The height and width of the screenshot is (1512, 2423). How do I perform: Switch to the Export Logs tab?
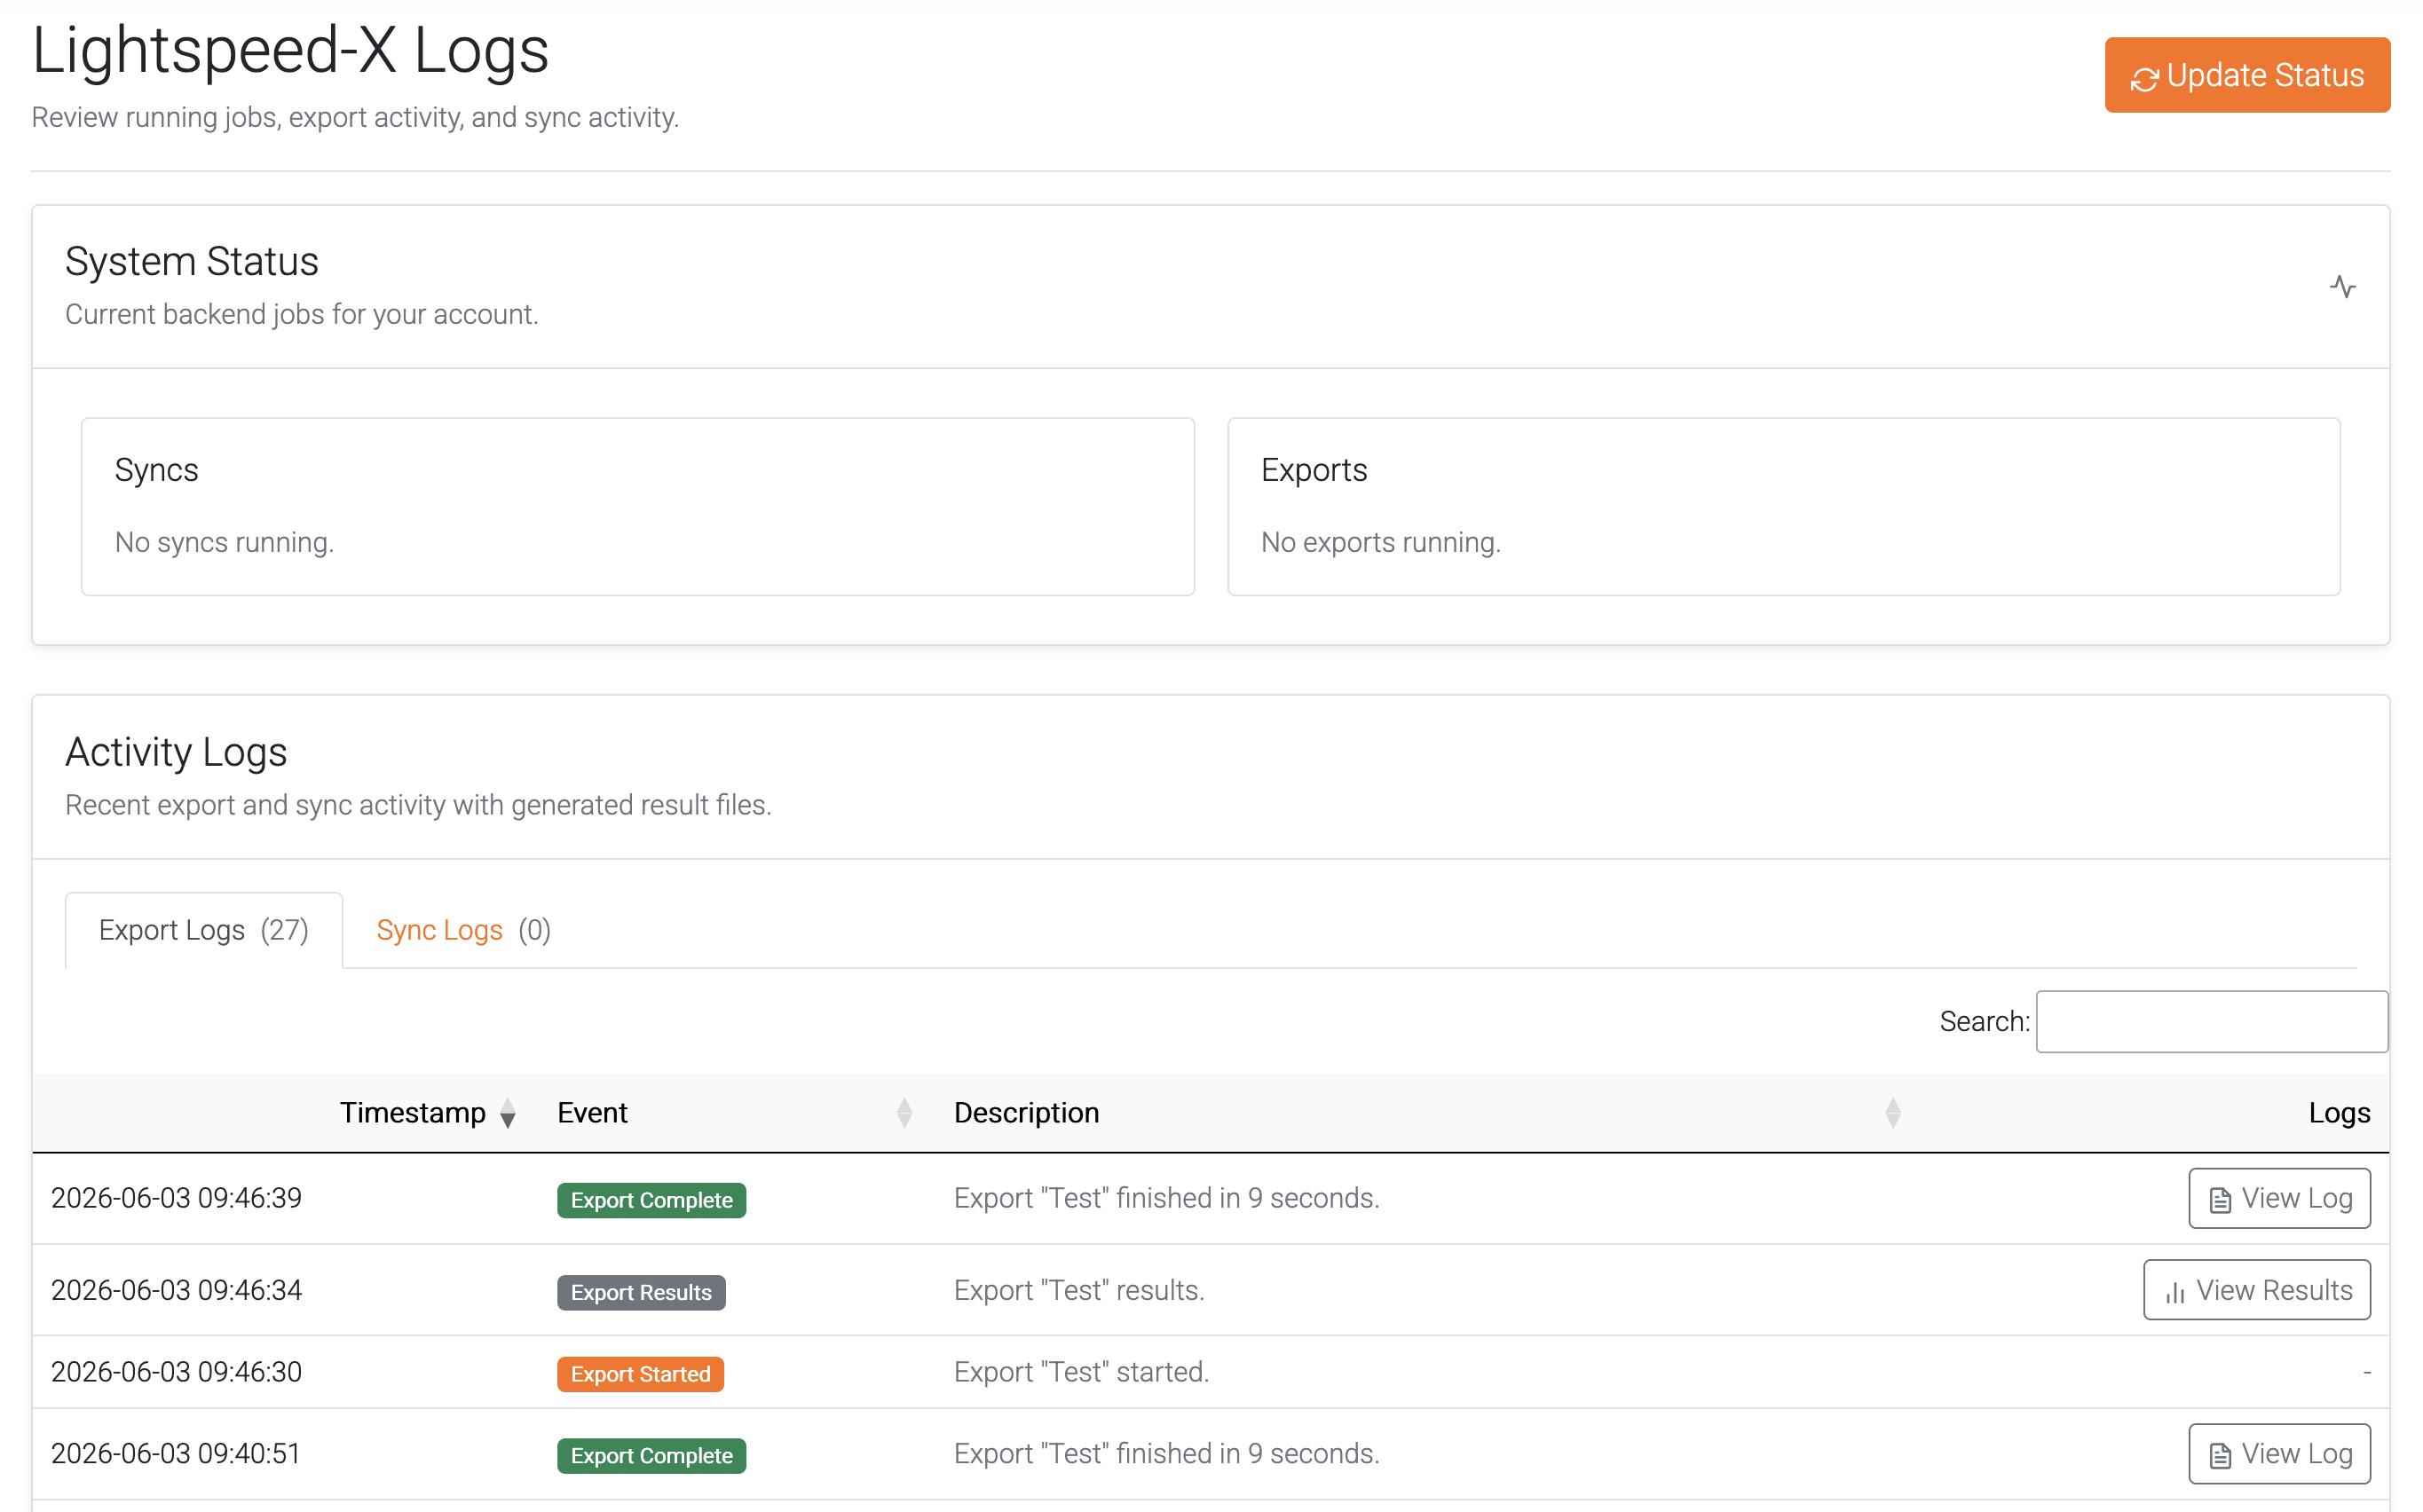[x=204, y=930]
